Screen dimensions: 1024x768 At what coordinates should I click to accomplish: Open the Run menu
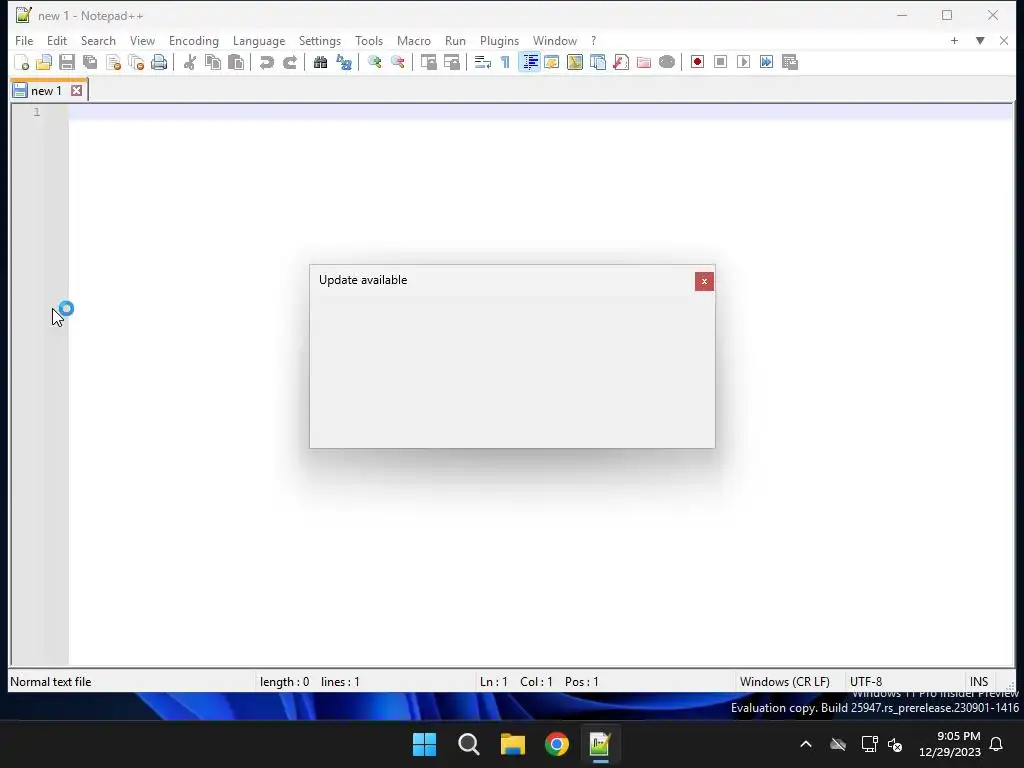point(455,40)
